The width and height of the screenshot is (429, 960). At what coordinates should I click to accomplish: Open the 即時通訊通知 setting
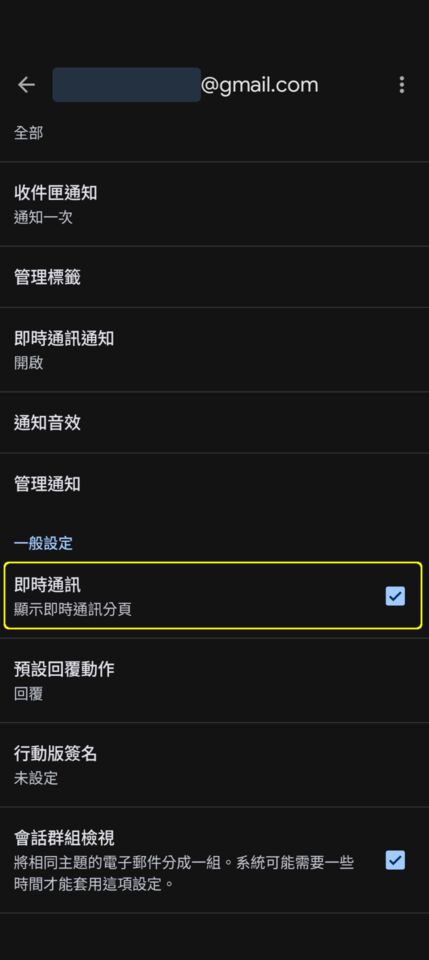click(214, 350)
